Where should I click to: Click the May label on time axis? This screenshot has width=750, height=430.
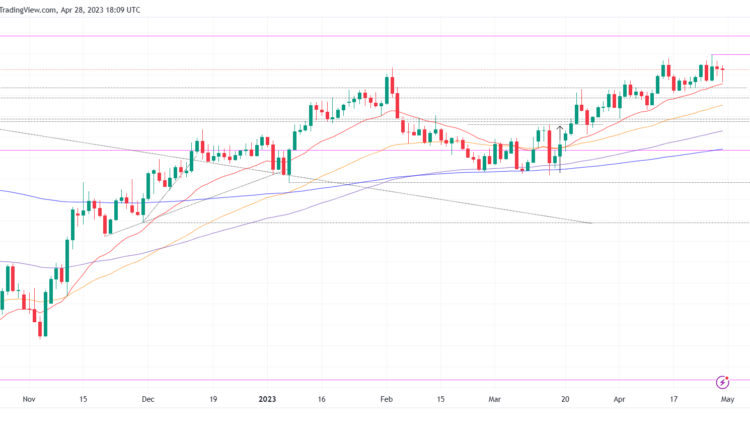(x=729, y=399)
